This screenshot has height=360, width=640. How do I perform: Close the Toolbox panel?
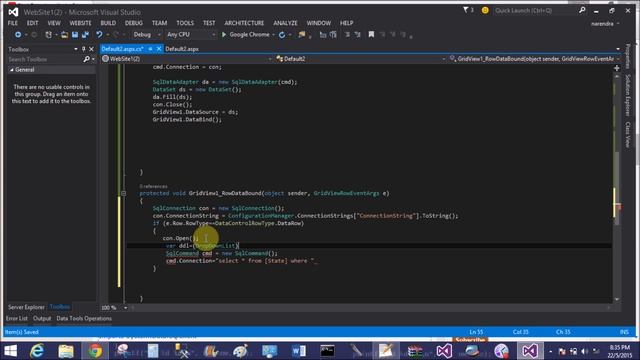tap(91, 49)
